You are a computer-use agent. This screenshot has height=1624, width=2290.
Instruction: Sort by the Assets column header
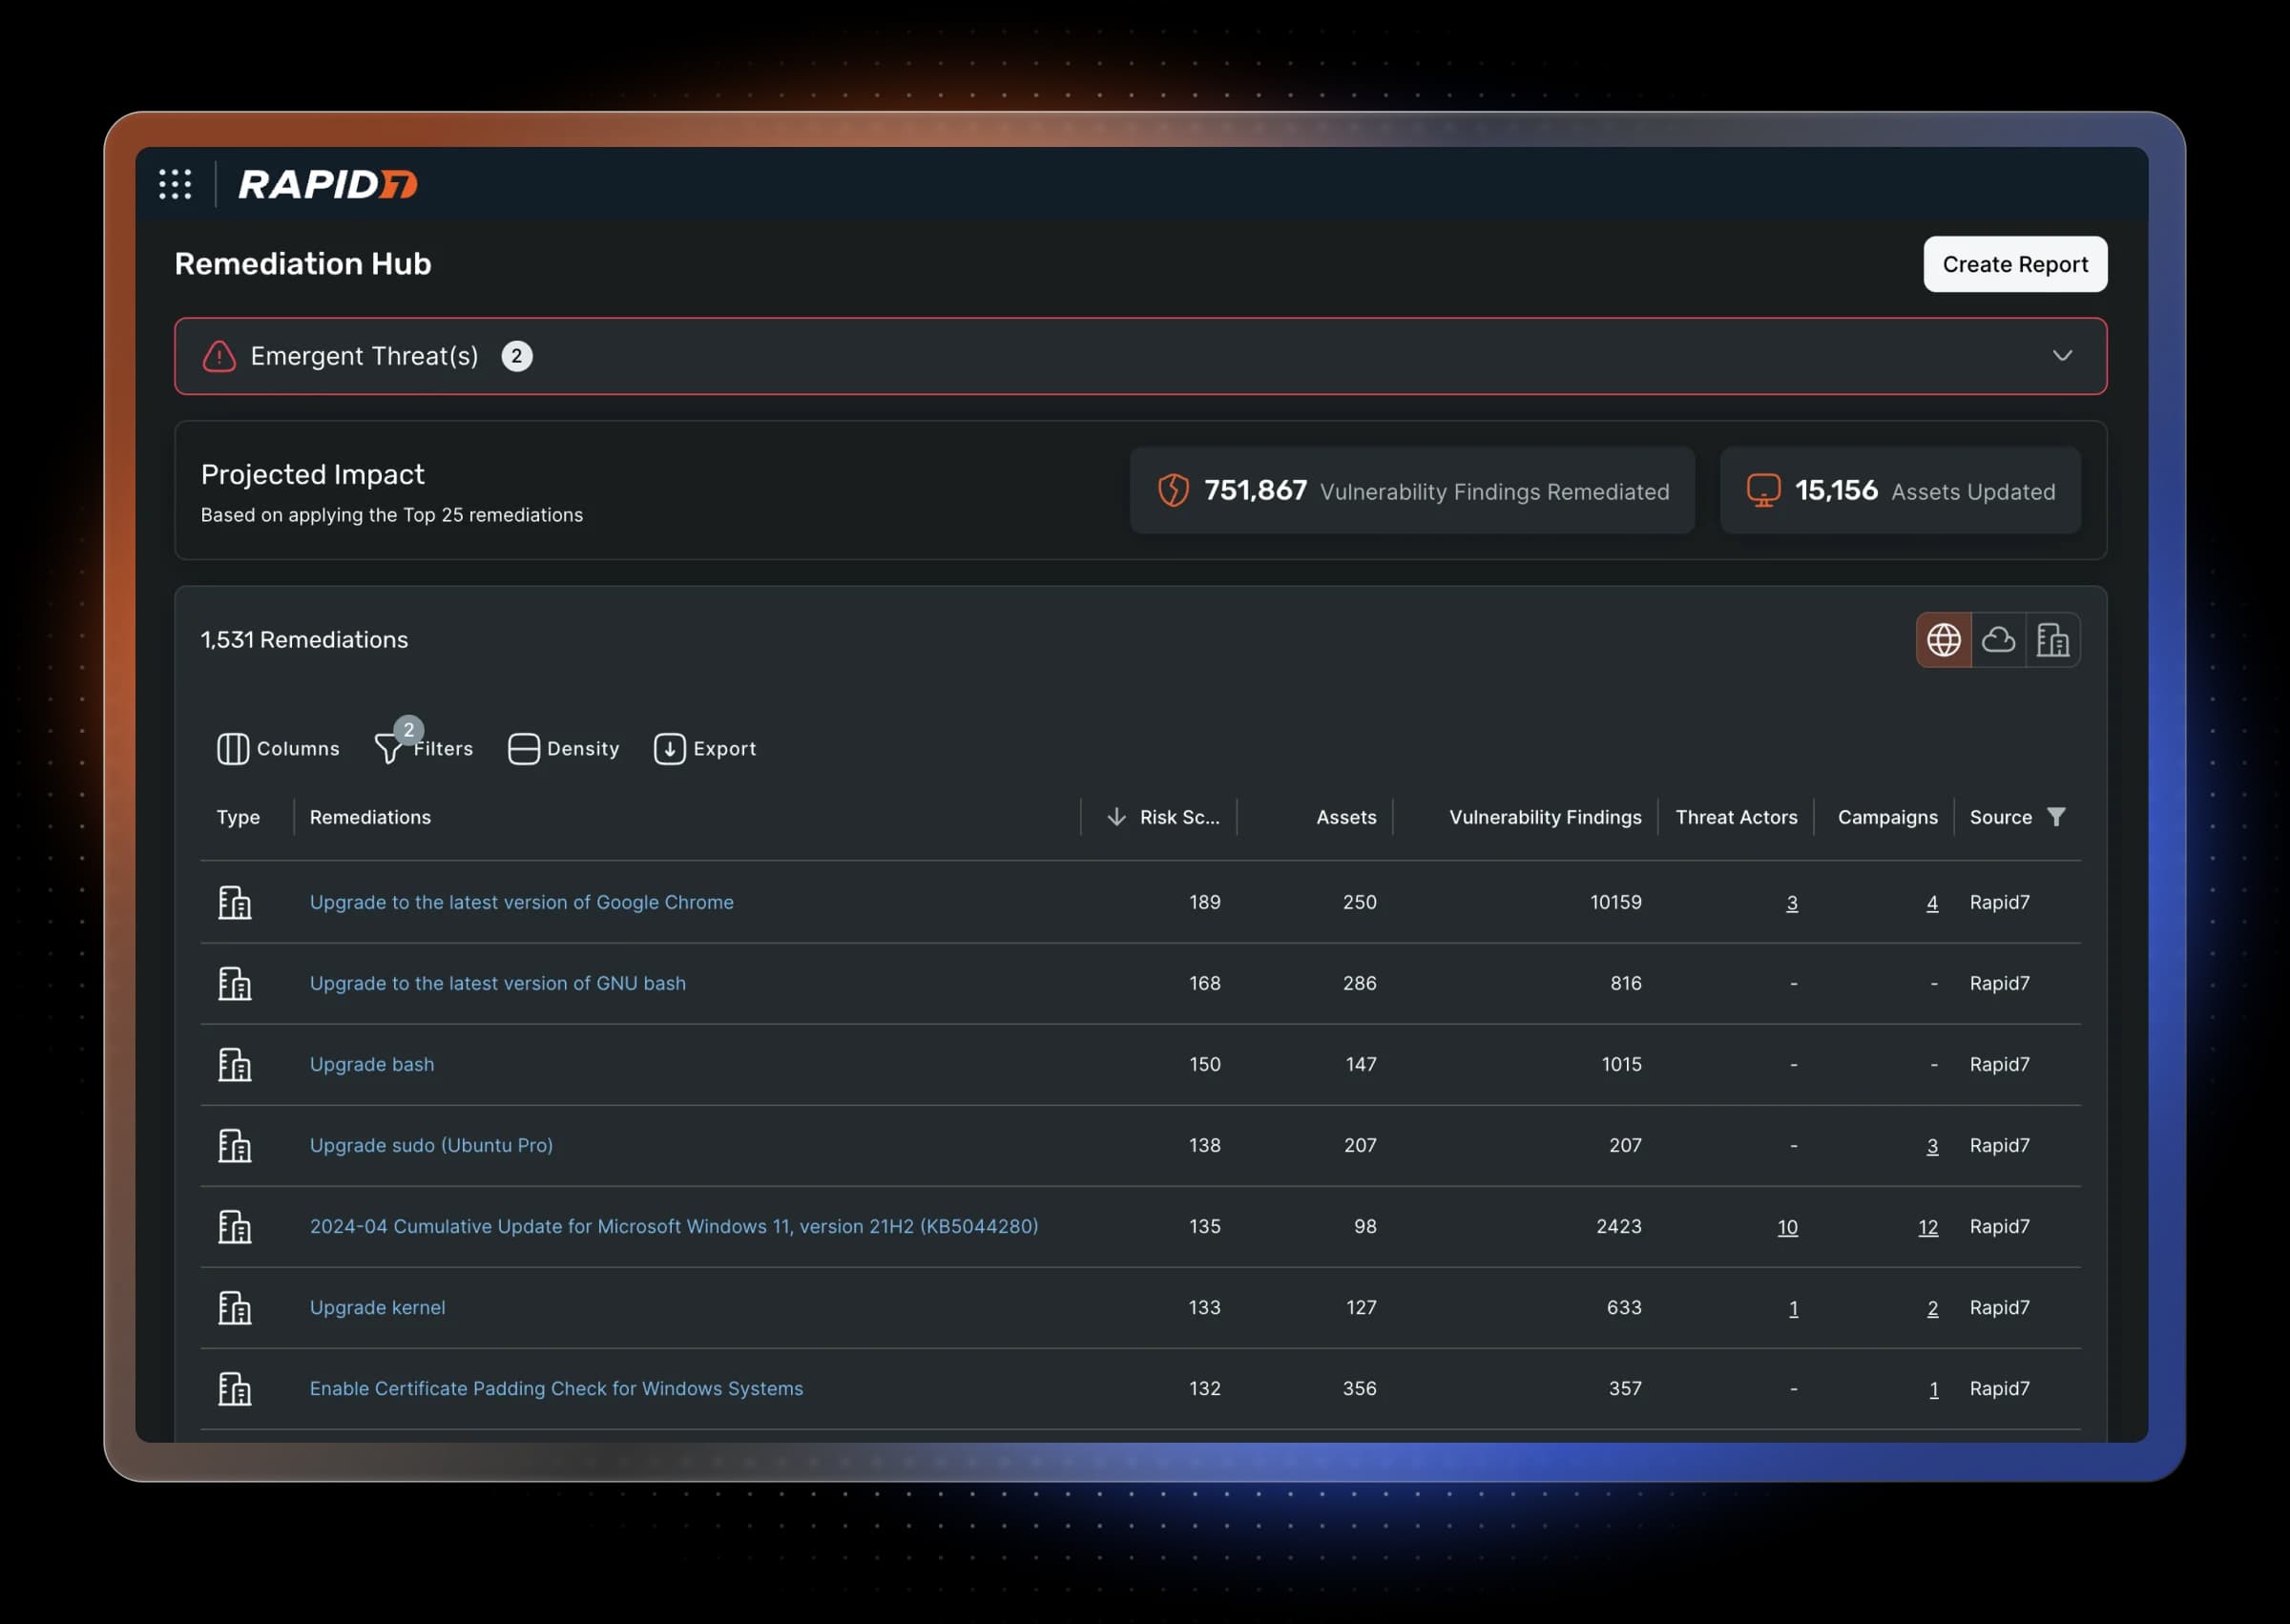(x=1346, y=817)
